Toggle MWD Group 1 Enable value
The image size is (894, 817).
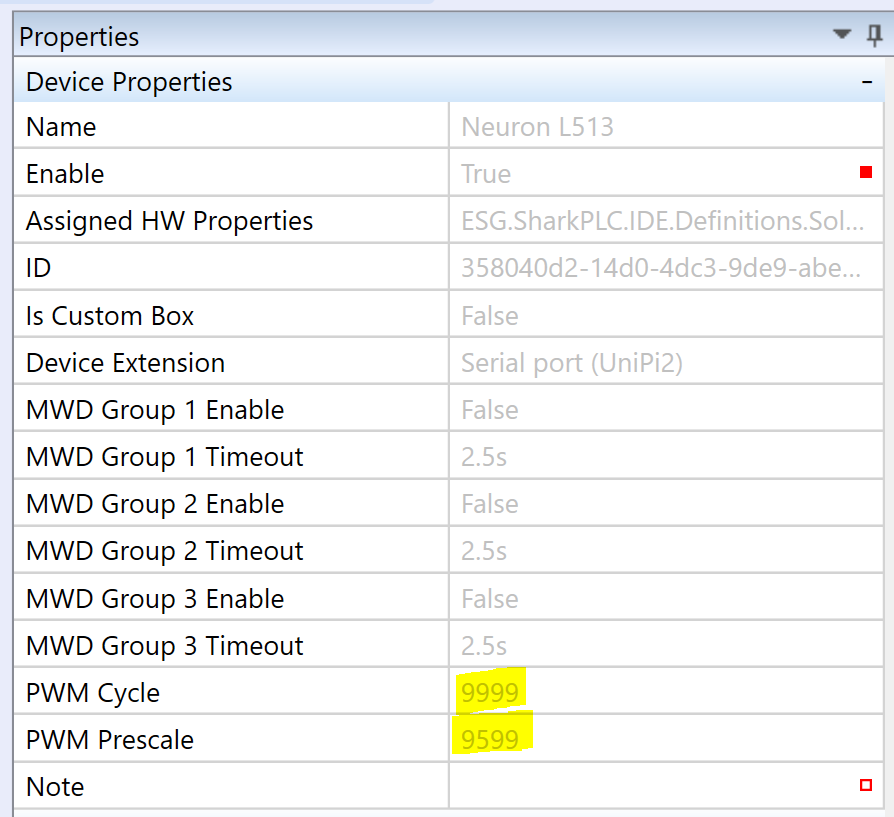[490, 410]
